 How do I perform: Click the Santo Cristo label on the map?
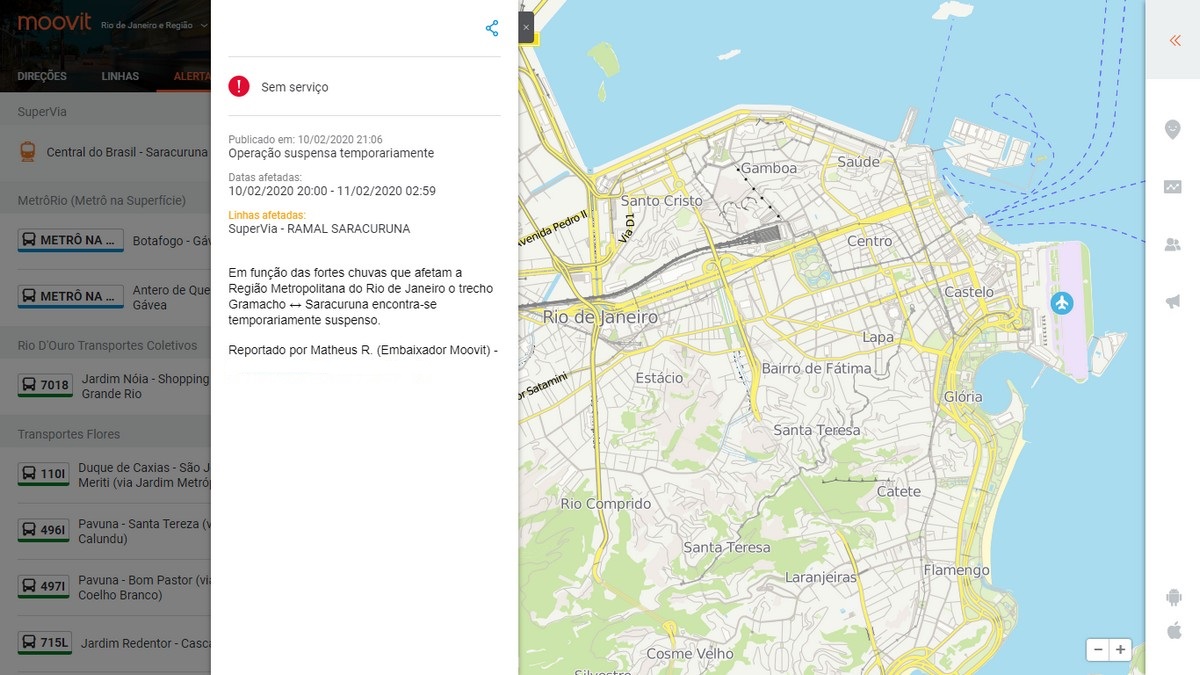coord(662,200)
